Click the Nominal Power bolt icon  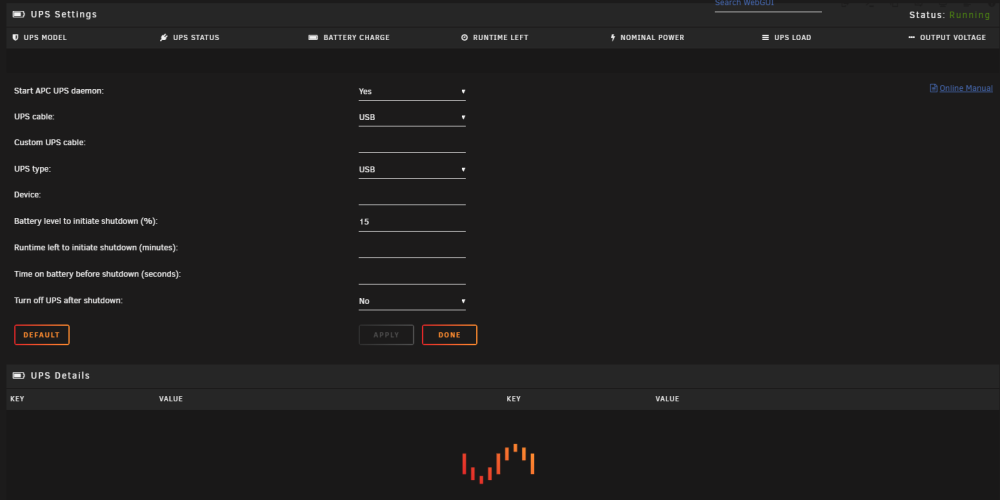pos(614,38)
